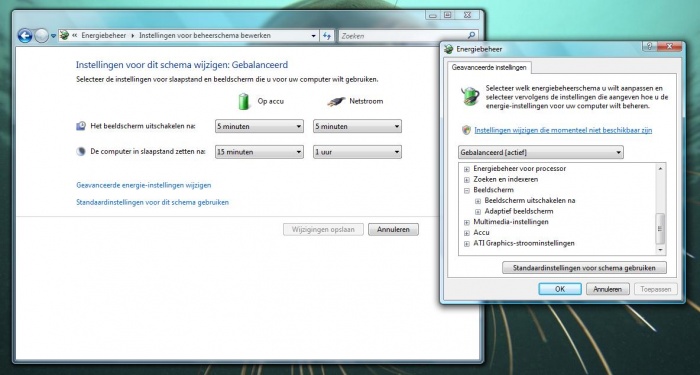Expand the Accu node
The height and width of the screenshot is (375, 700).
click(x=467, y=233)
